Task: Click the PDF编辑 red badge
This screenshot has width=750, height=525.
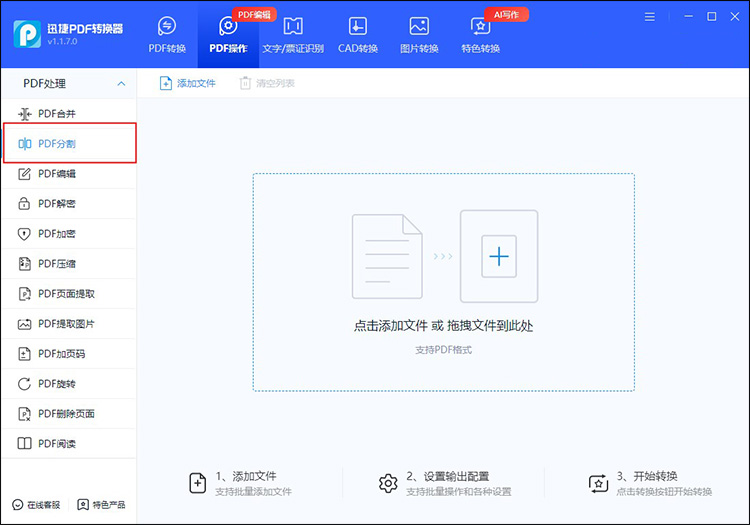Action: (254, 15)
